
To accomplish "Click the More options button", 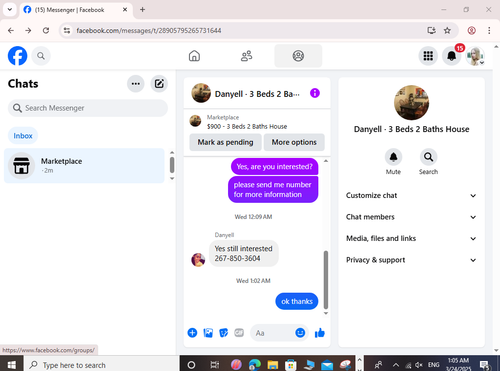I will [x=294, y=142].
